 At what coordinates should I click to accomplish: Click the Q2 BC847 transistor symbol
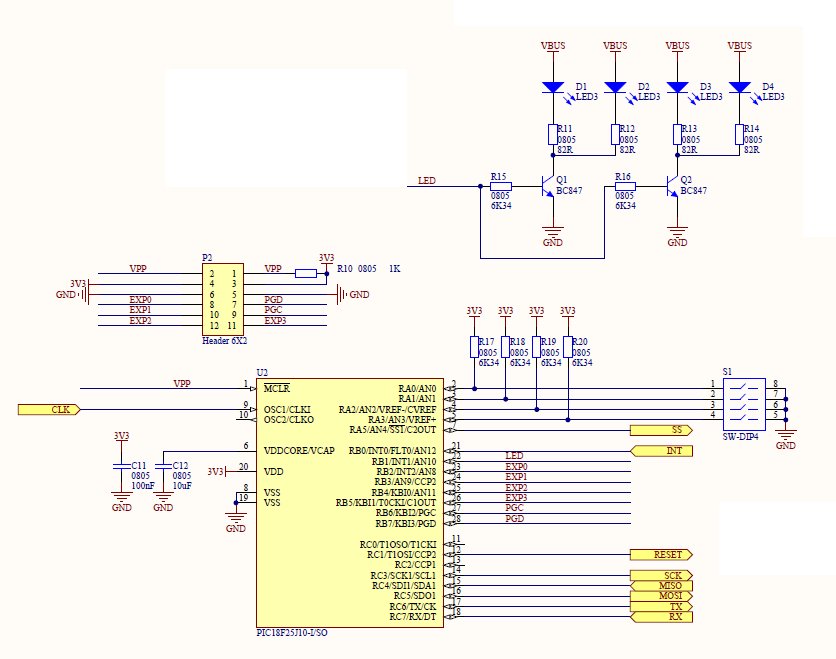pos(673,187)
